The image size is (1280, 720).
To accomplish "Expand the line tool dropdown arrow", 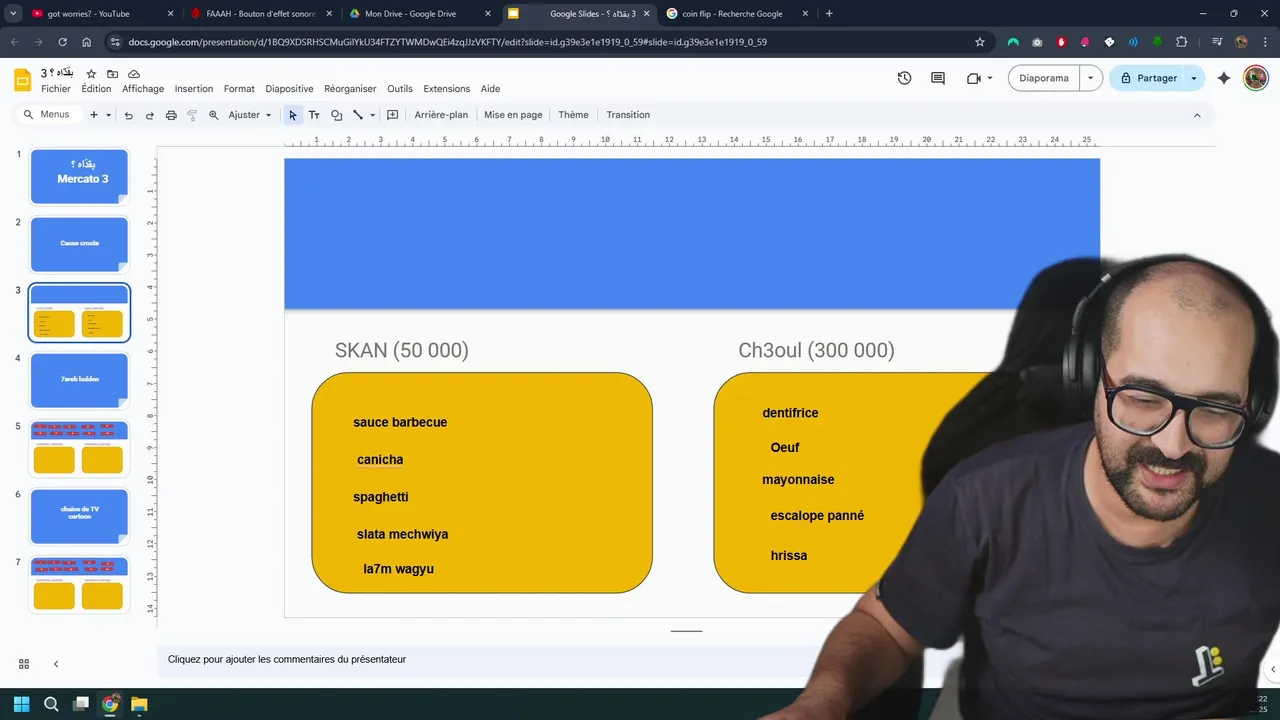I will [372, 115].
